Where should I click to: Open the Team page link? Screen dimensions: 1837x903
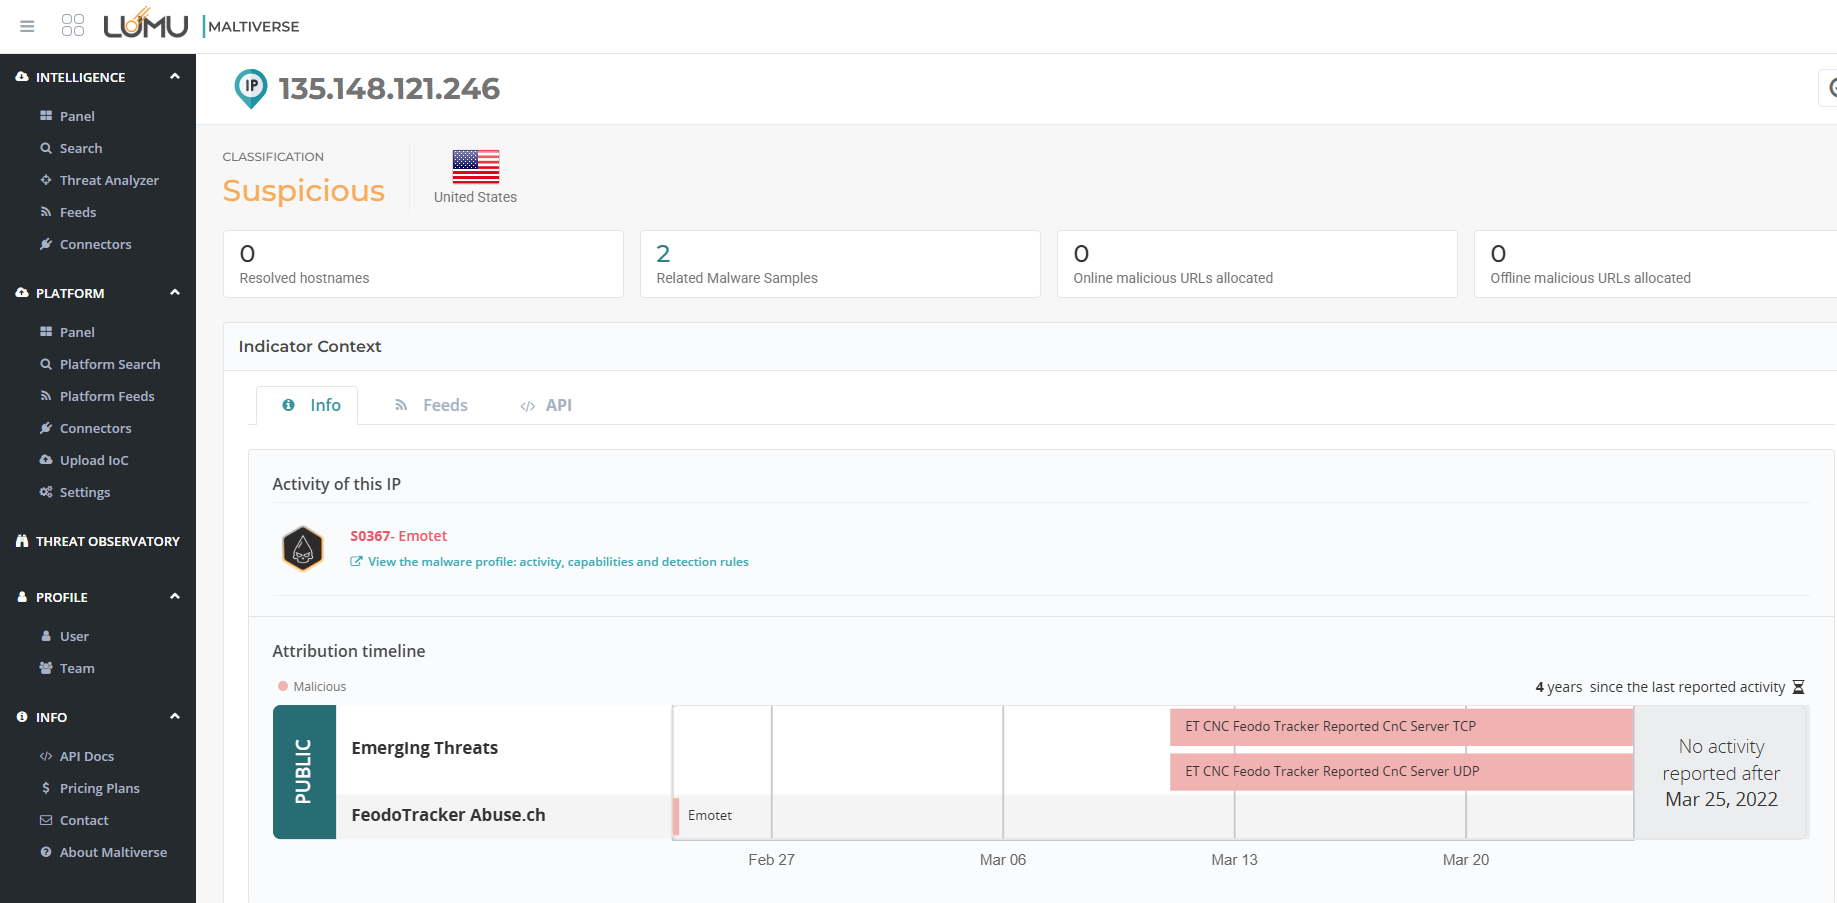[x=77, y=668]
